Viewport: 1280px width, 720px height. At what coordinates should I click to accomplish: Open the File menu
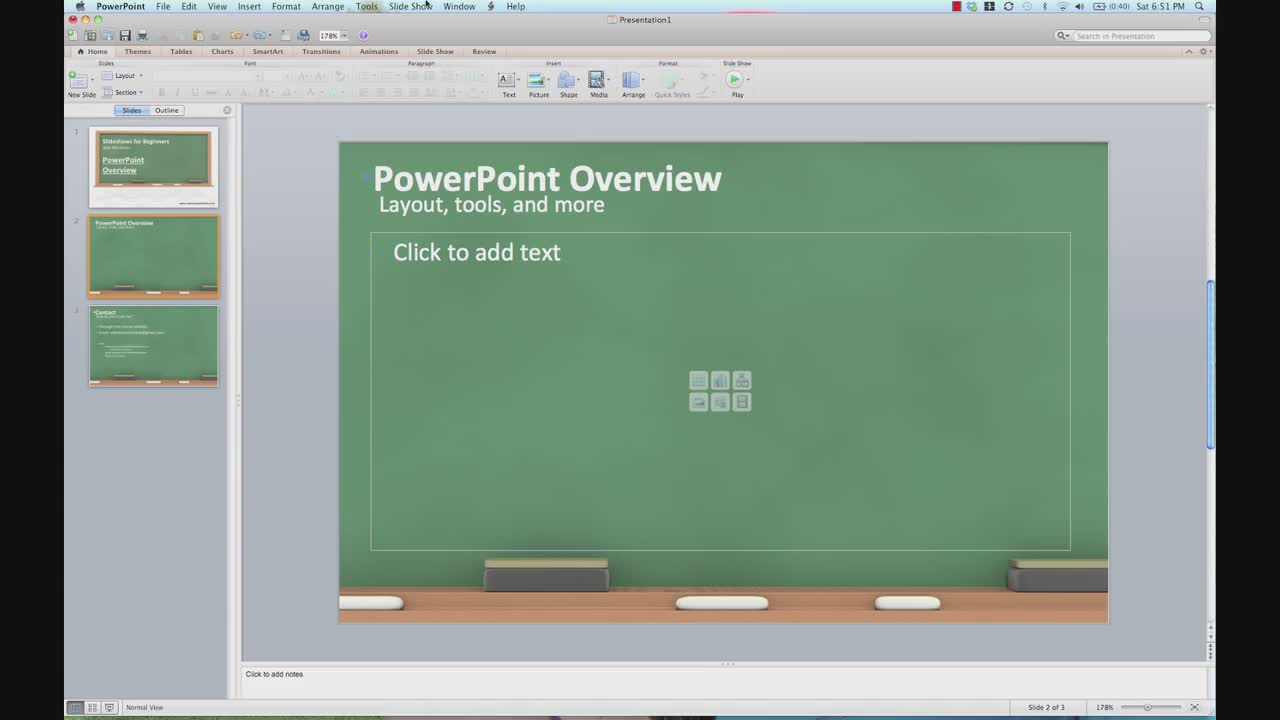(163, 6)
